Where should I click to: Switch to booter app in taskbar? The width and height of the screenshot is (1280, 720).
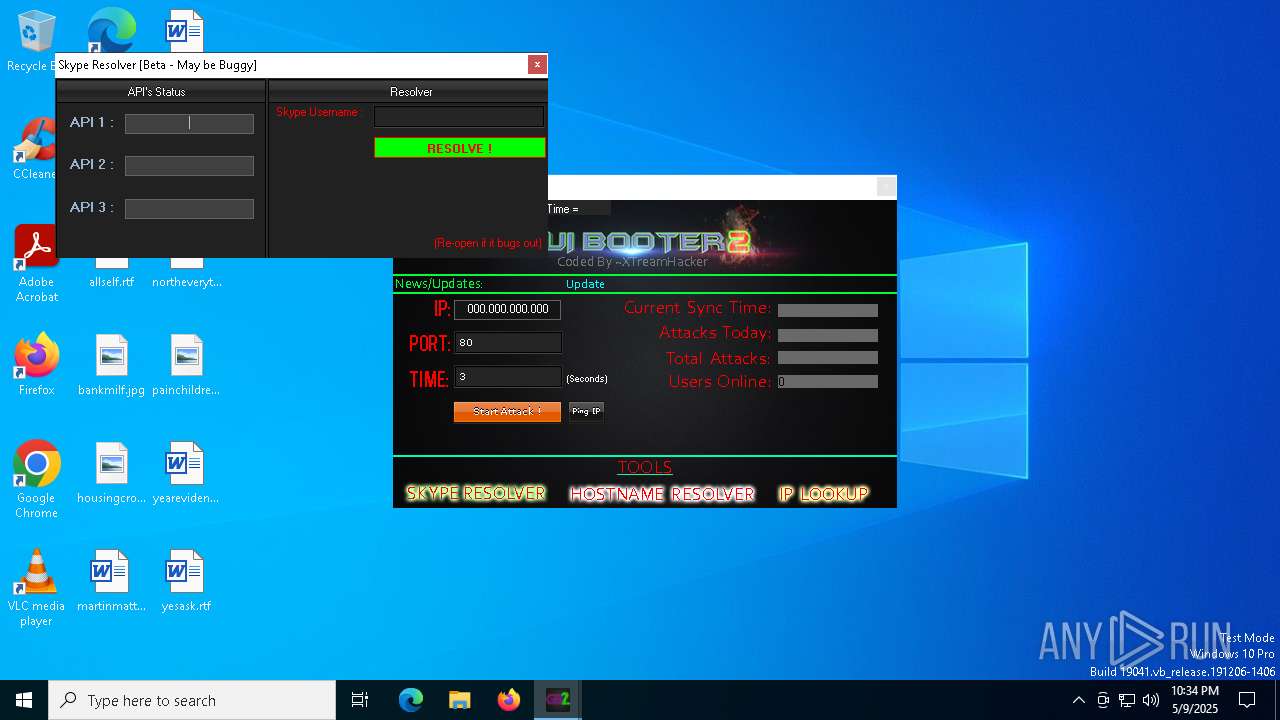558,700
